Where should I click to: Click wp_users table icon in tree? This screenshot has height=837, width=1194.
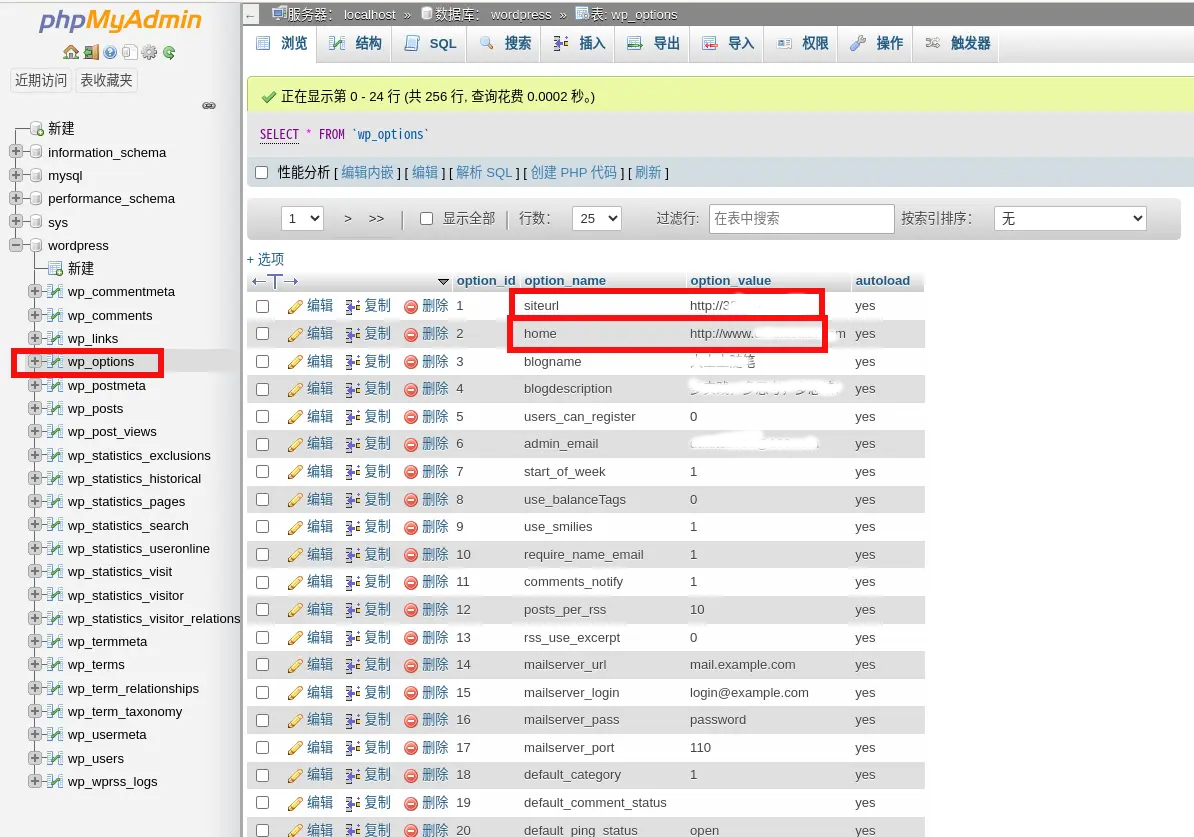(x=55, y=759)
